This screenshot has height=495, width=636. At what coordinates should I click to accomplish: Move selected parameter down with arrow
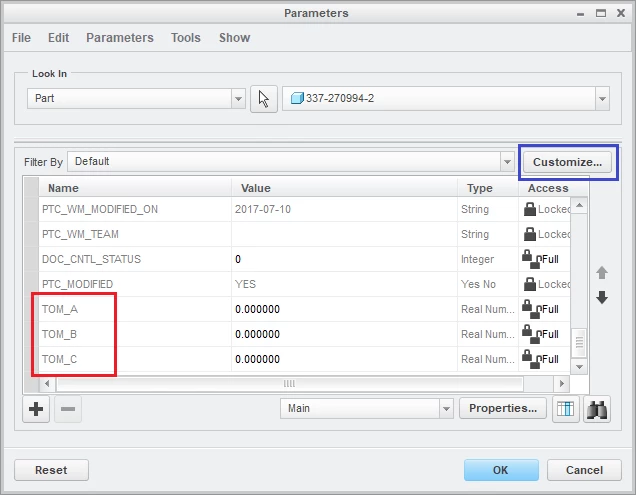click(602, 297)
